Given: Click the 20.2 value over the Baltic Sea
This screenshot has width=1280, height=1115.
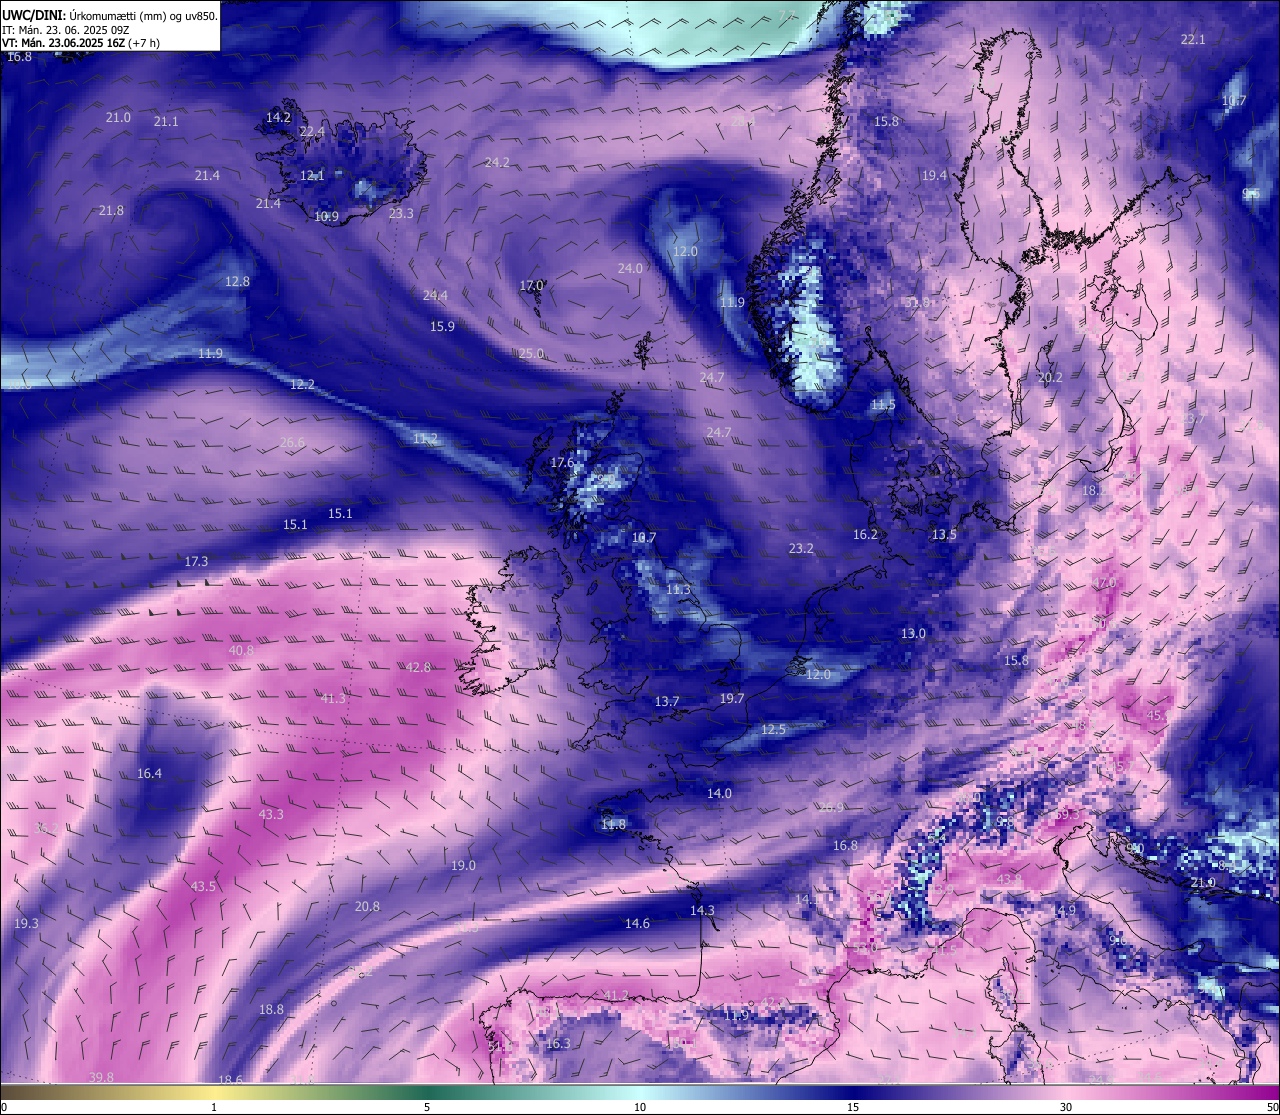Looking at the screenshot, I should pyautogui.click(x=1050, y=377).
